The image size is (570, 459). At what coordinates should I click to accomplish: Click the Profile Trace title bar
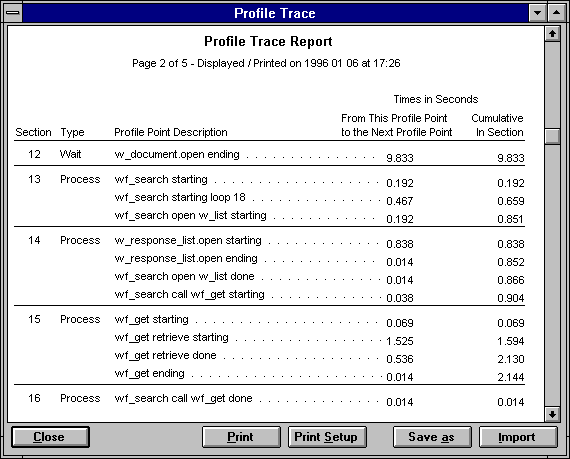click(275, 13)
